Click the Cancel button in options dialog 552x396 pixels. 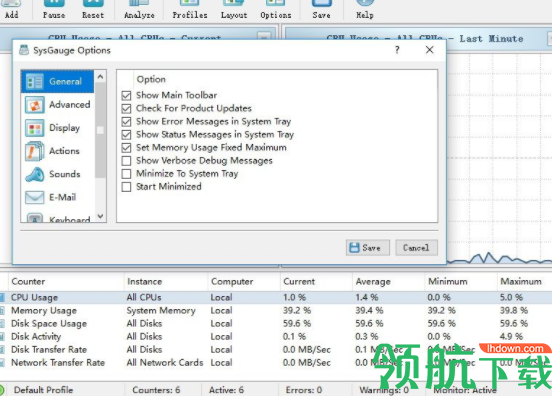click(416, 248)
